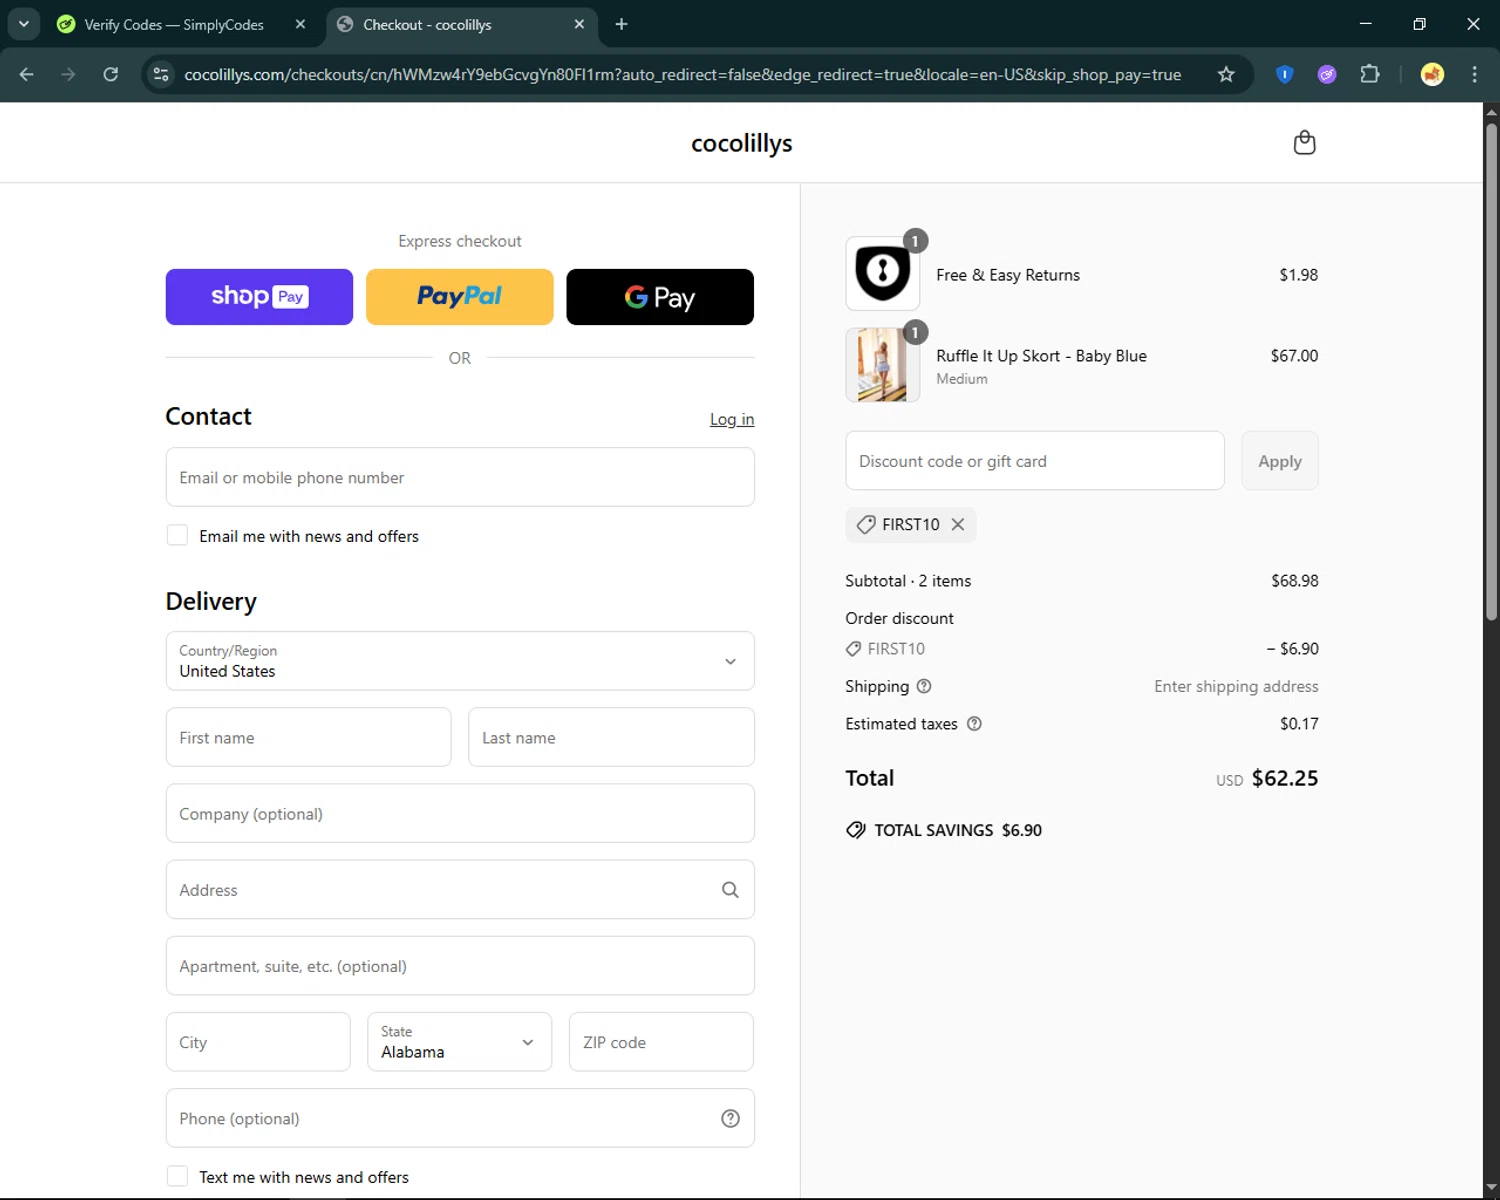
Task: Click the page scrollbar up arrow
Action: pos(1491,111)
